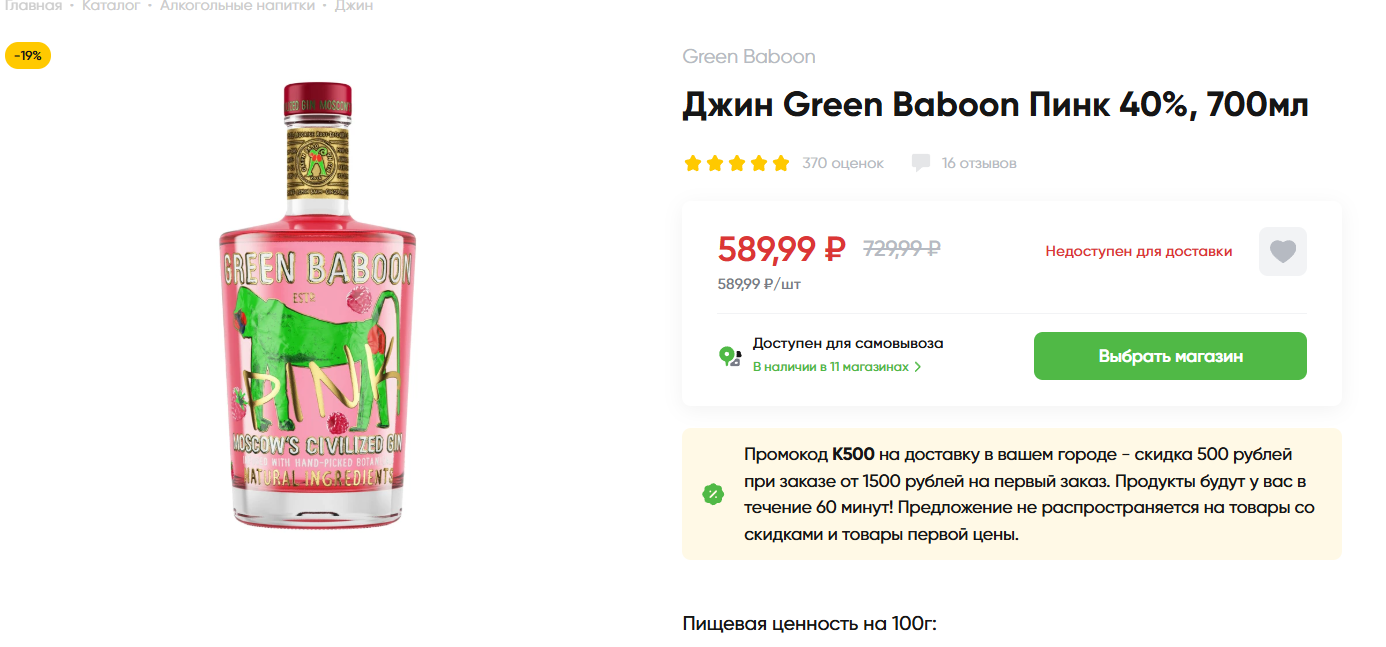Image resolution: width=1386 pixels, height=647 pixels.
Task: Go to Каталог breadcrumb
Action: tap(110, 6)
